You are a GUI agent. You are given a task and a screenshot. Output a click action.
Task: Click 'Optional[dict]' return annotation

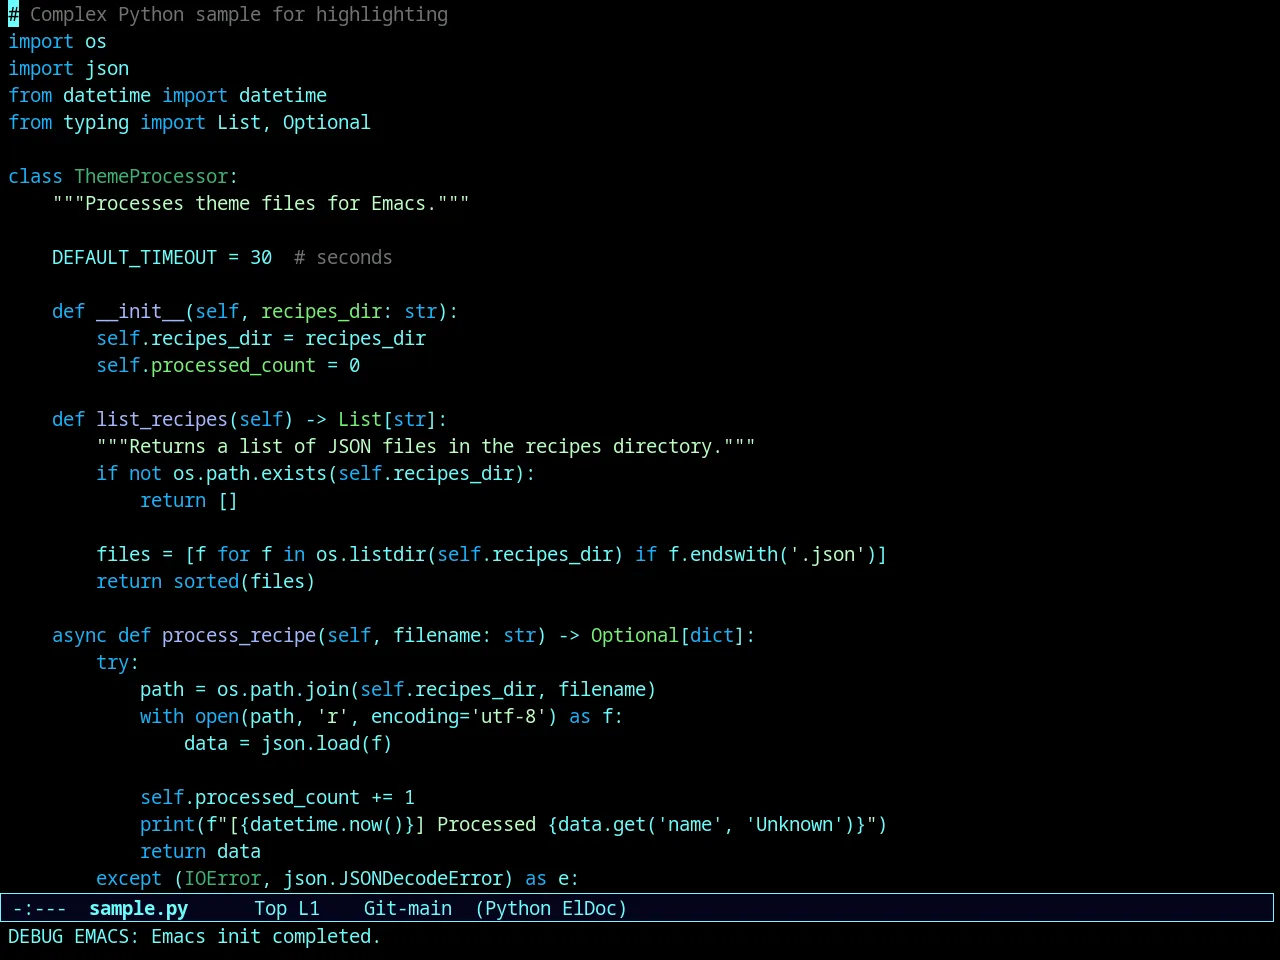coord(667,635)
